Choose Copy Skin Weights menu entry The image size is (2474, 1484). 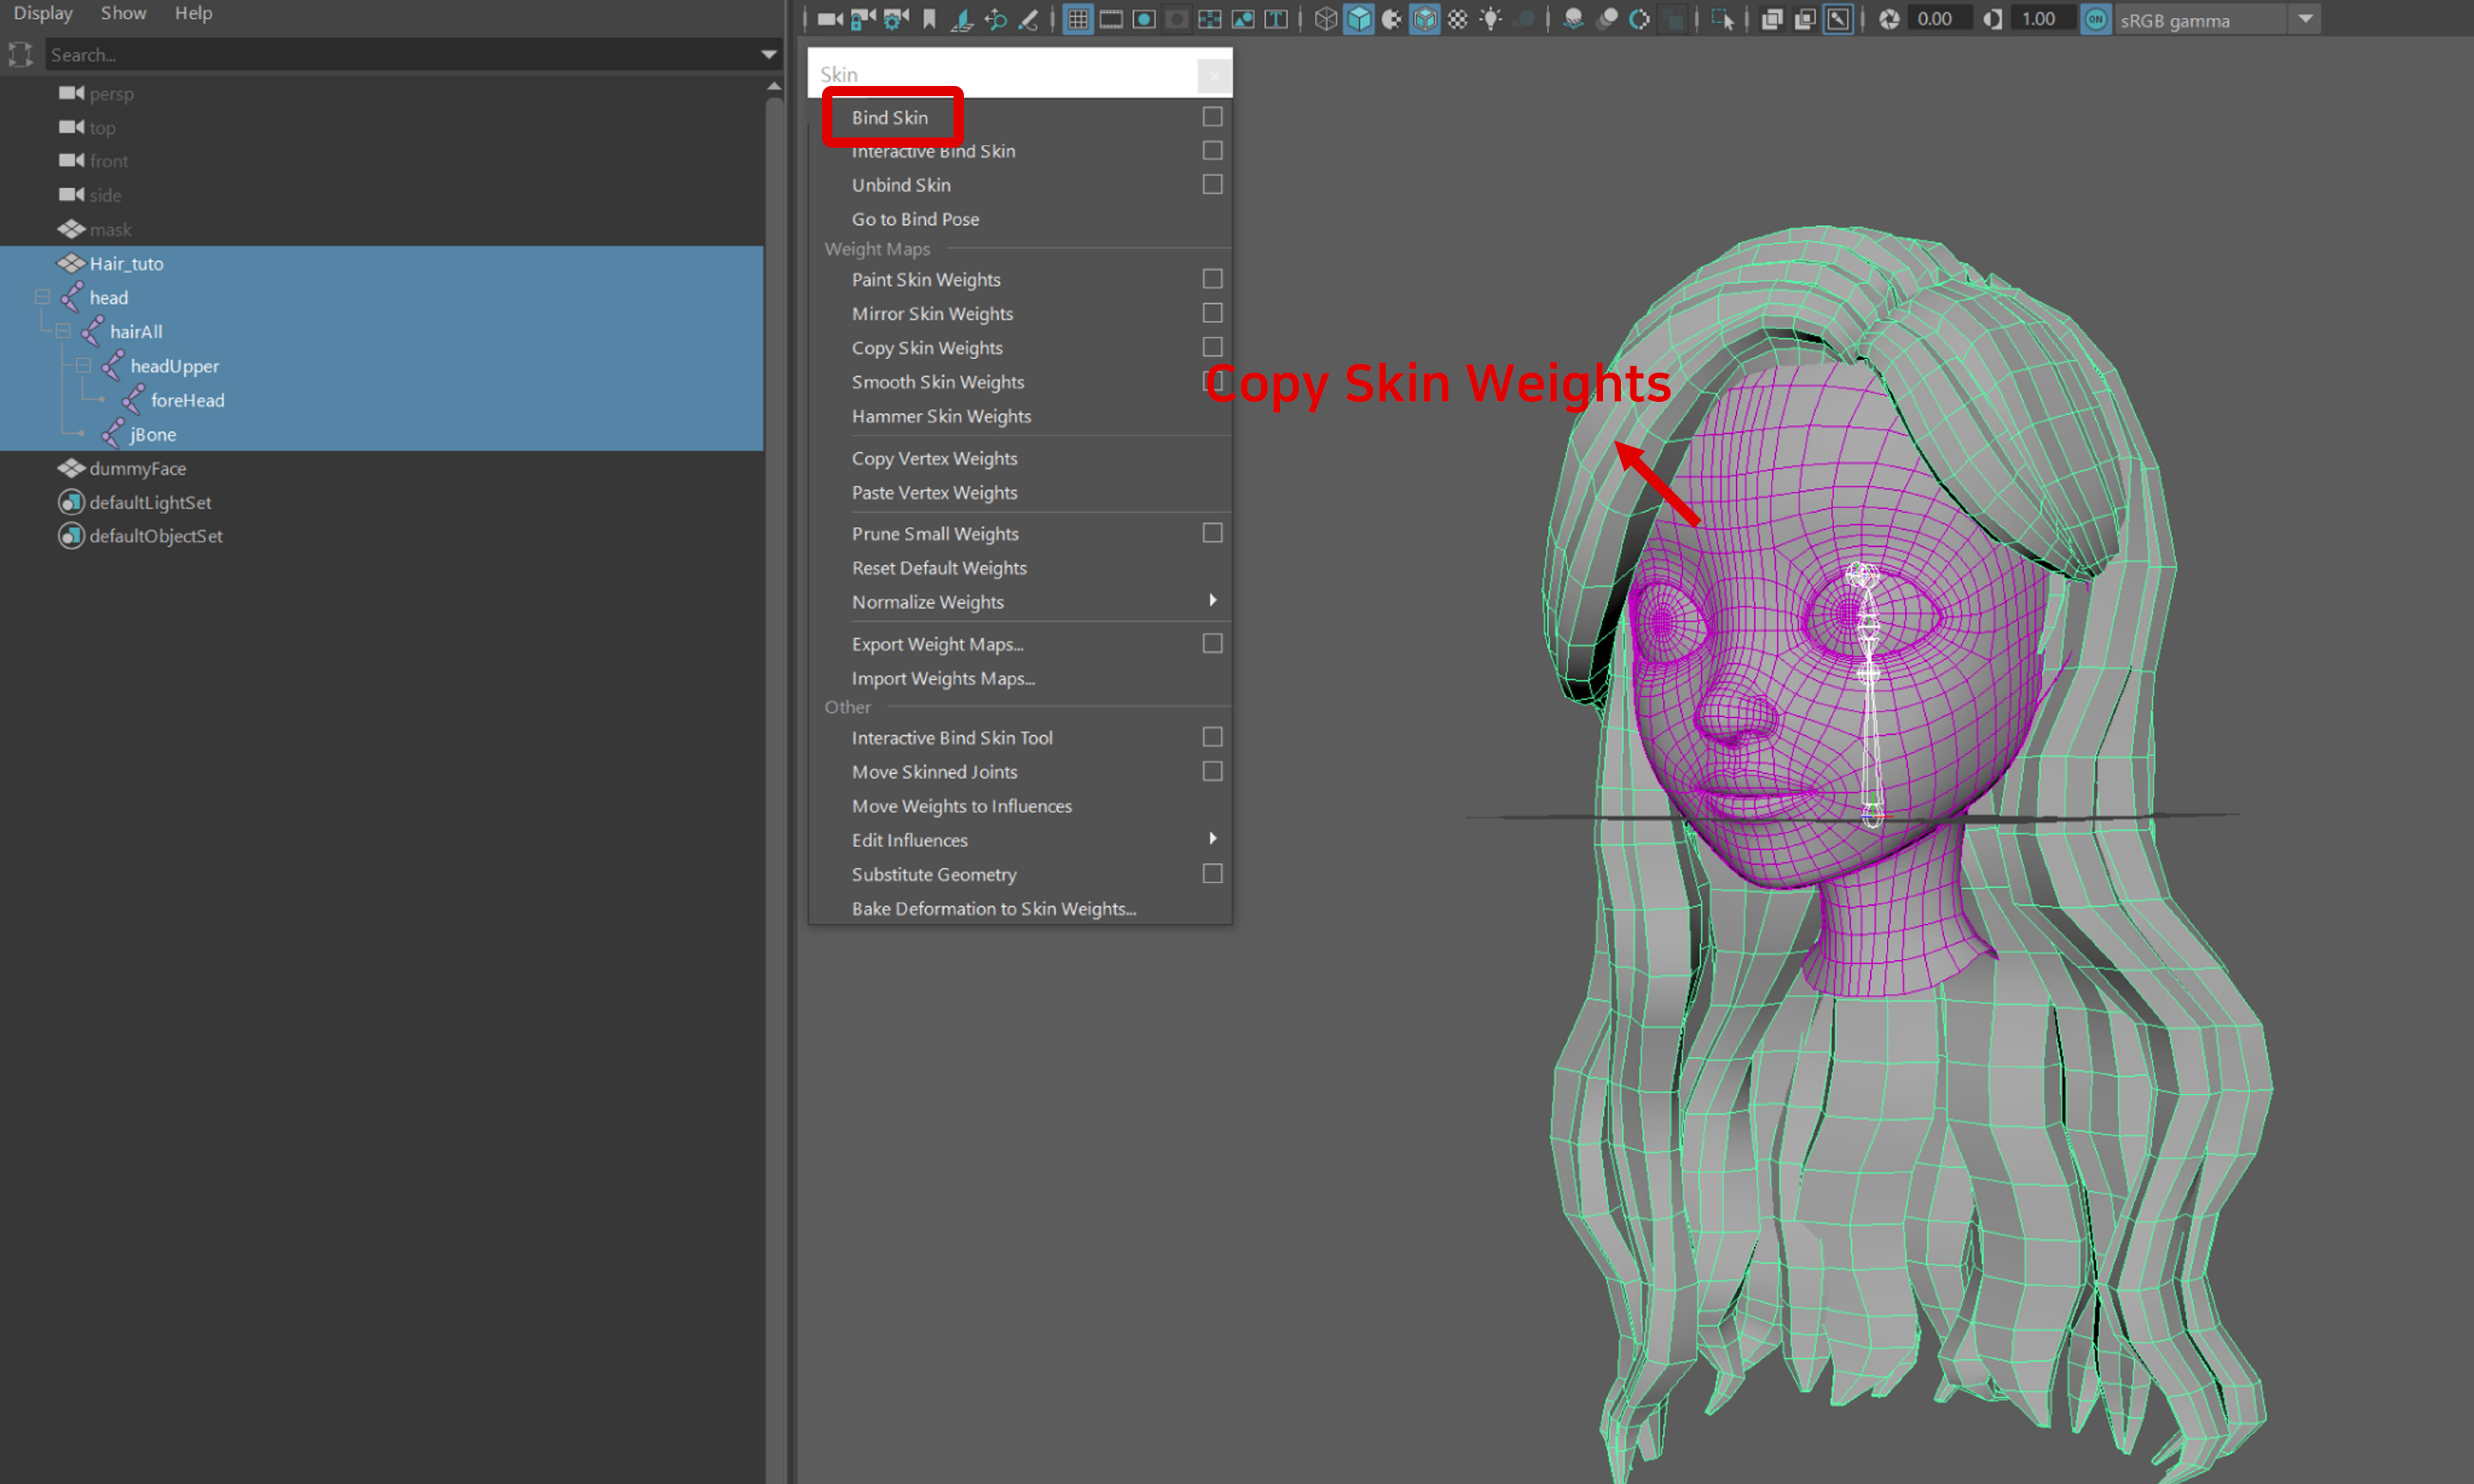[926, 348]
